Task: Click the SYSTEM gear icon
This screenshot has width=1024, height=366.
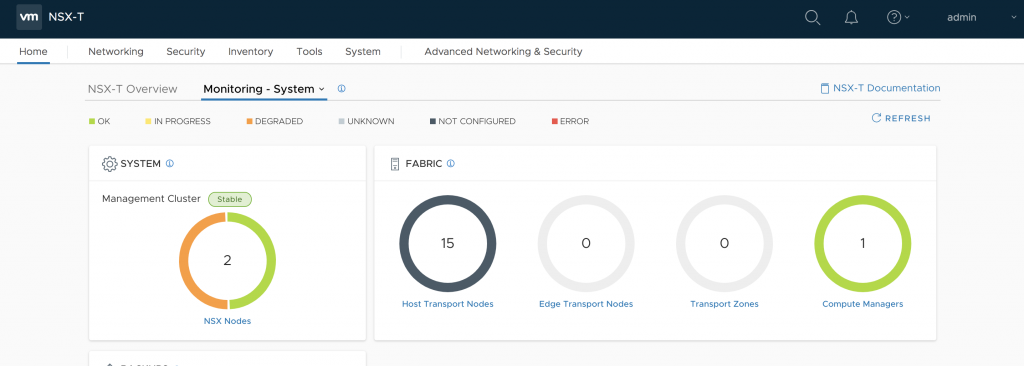Action: [110, 163]
